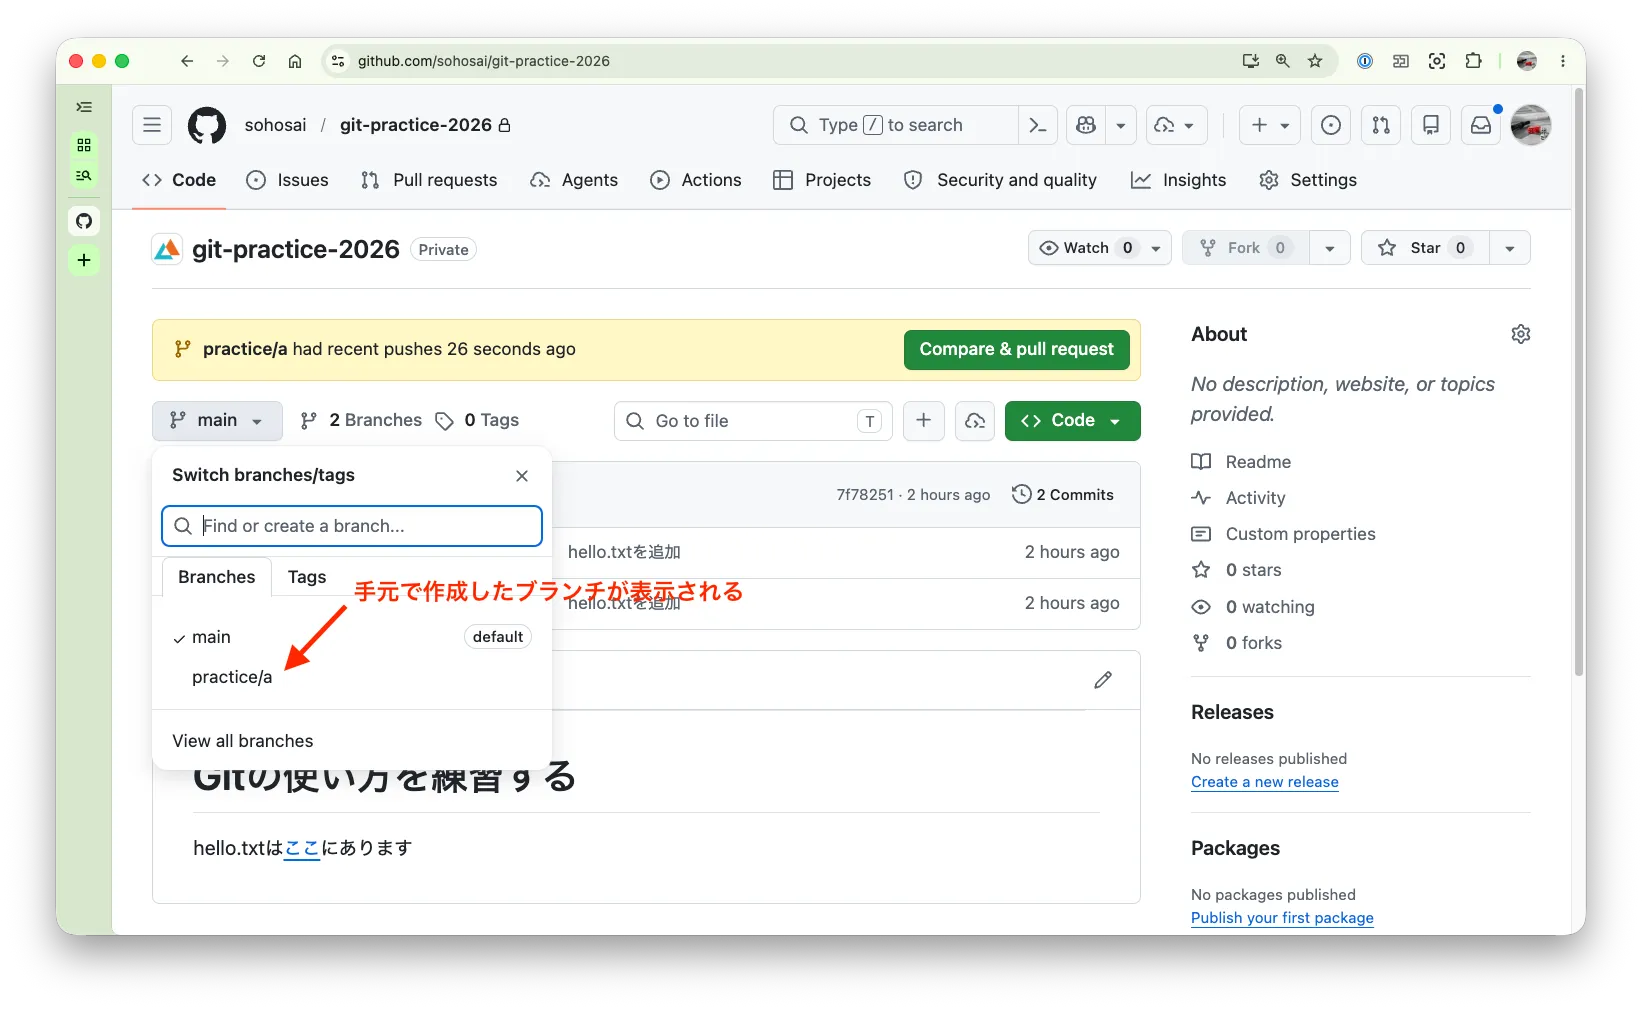The width and height of the screenshot is (1642, 1009).
Task: Open the 0 forks link
Action: (1236, 643)
